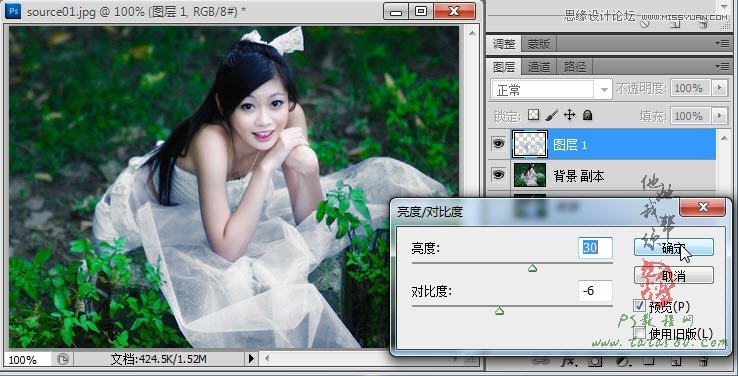The height and width of the screenshot is (376, 738).
Task: Hide 图层 1 with its eye icon
Action: click(498, 144)
